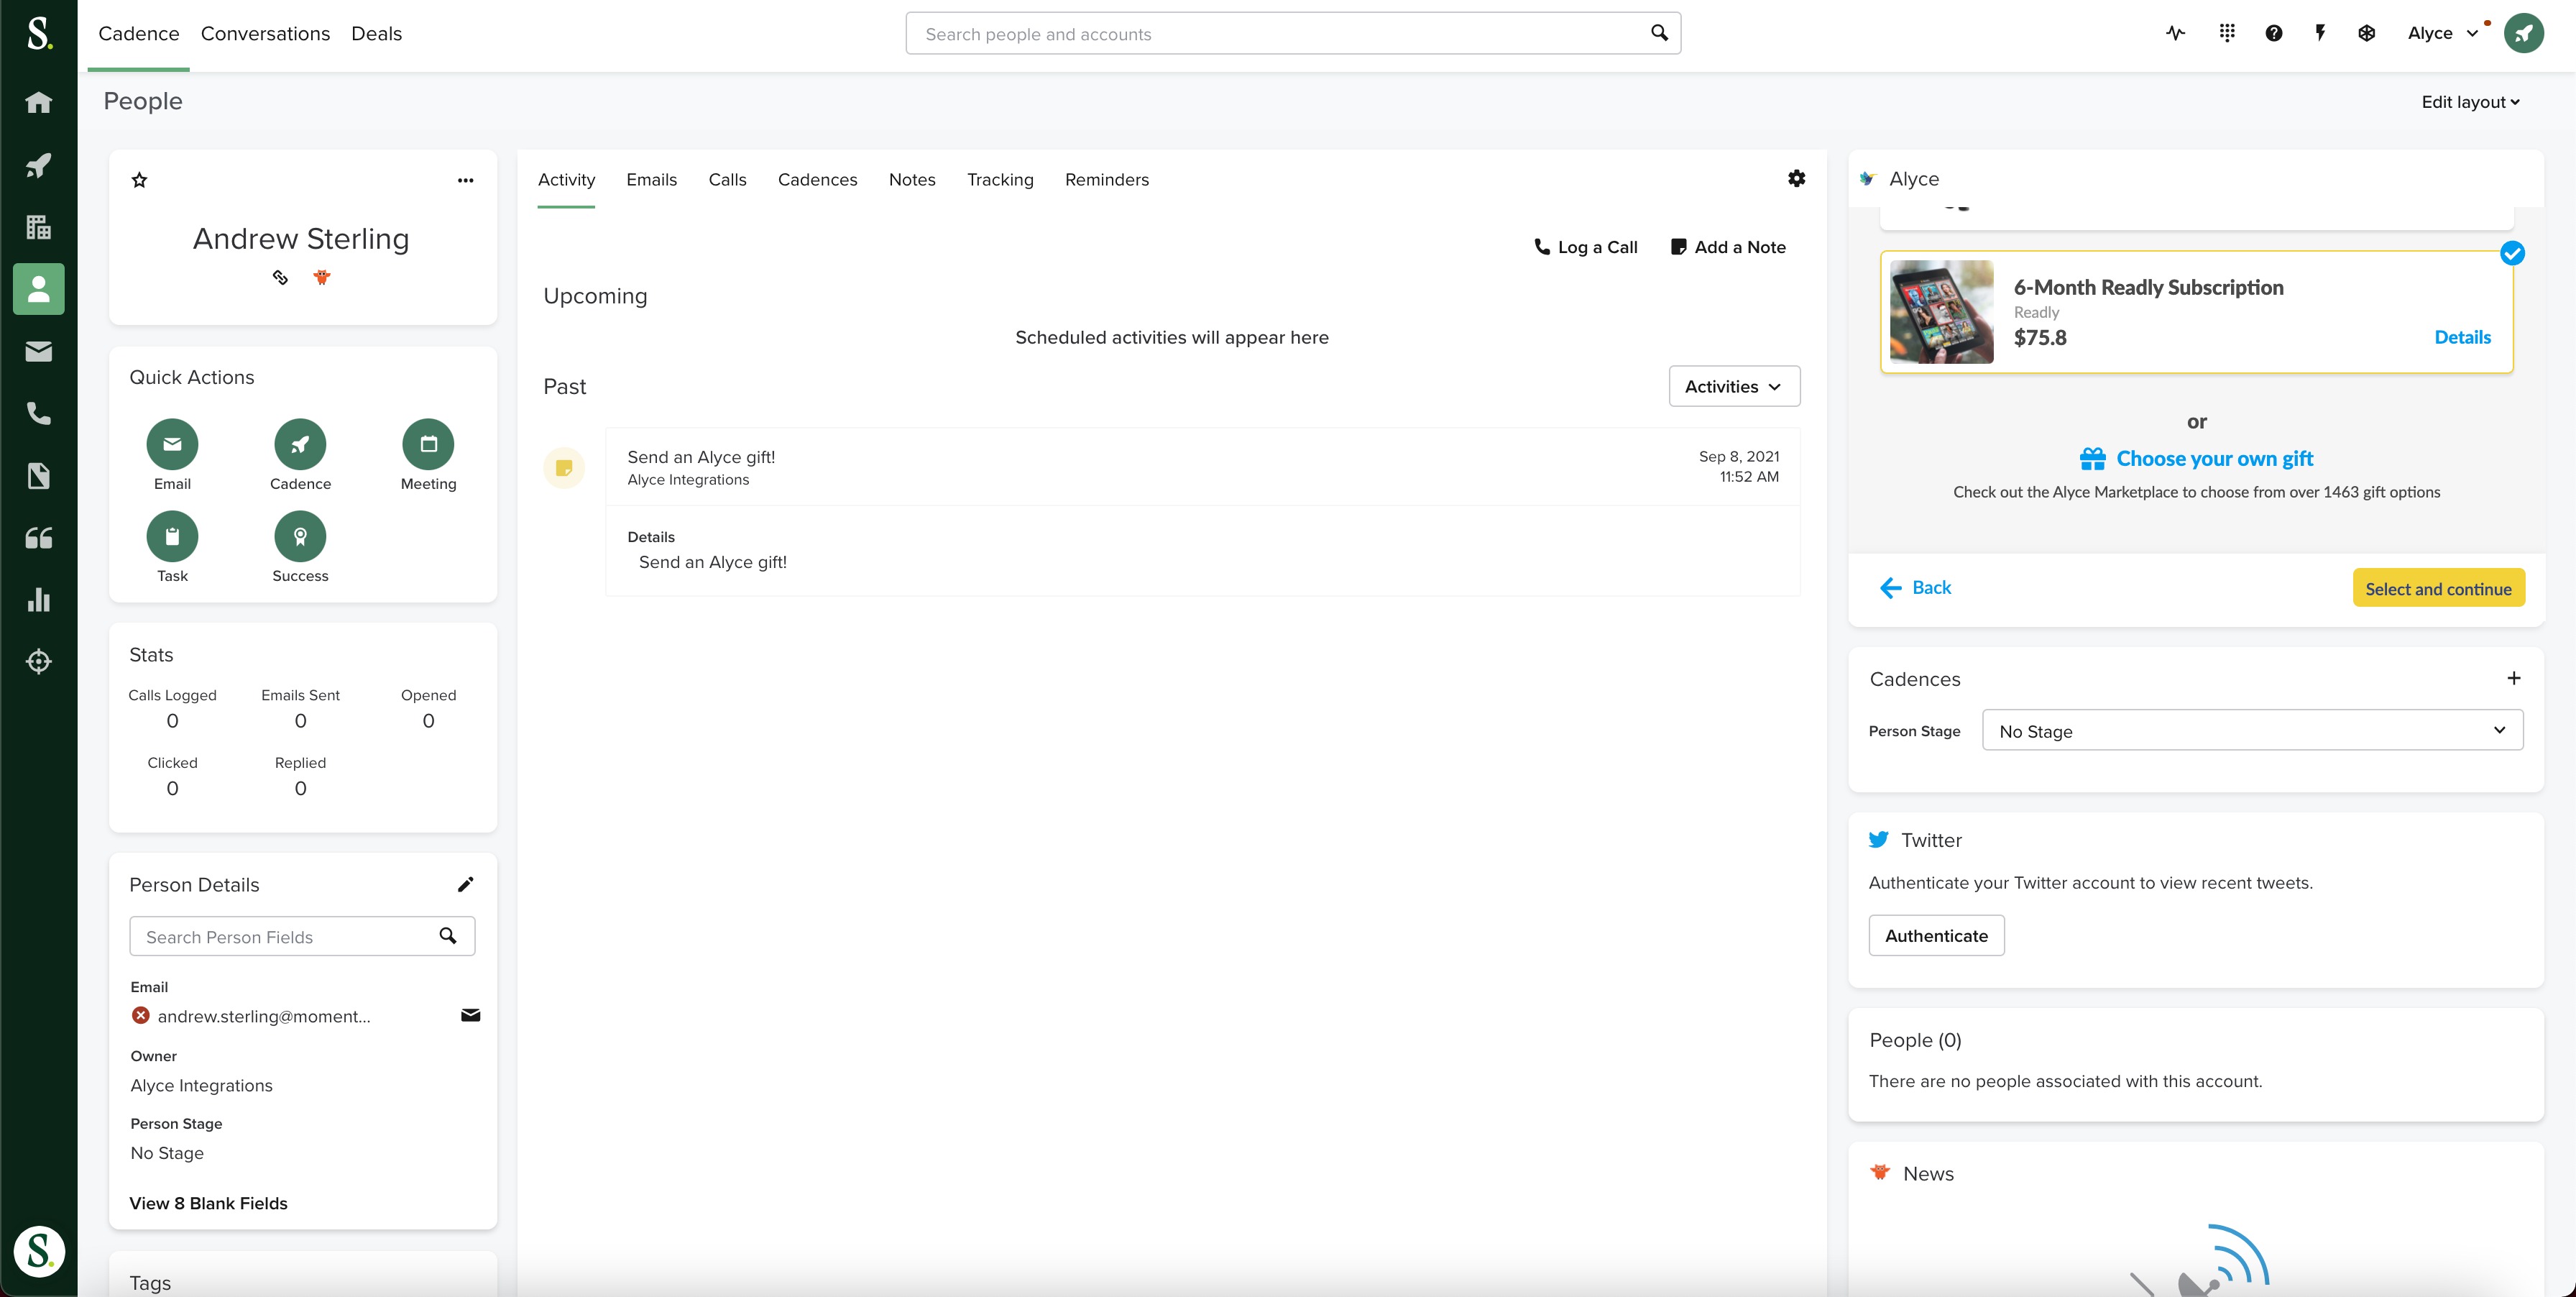Switch to the Emails tab
This screenshot has width=2576, height=1297.
[x=651, y=180]
